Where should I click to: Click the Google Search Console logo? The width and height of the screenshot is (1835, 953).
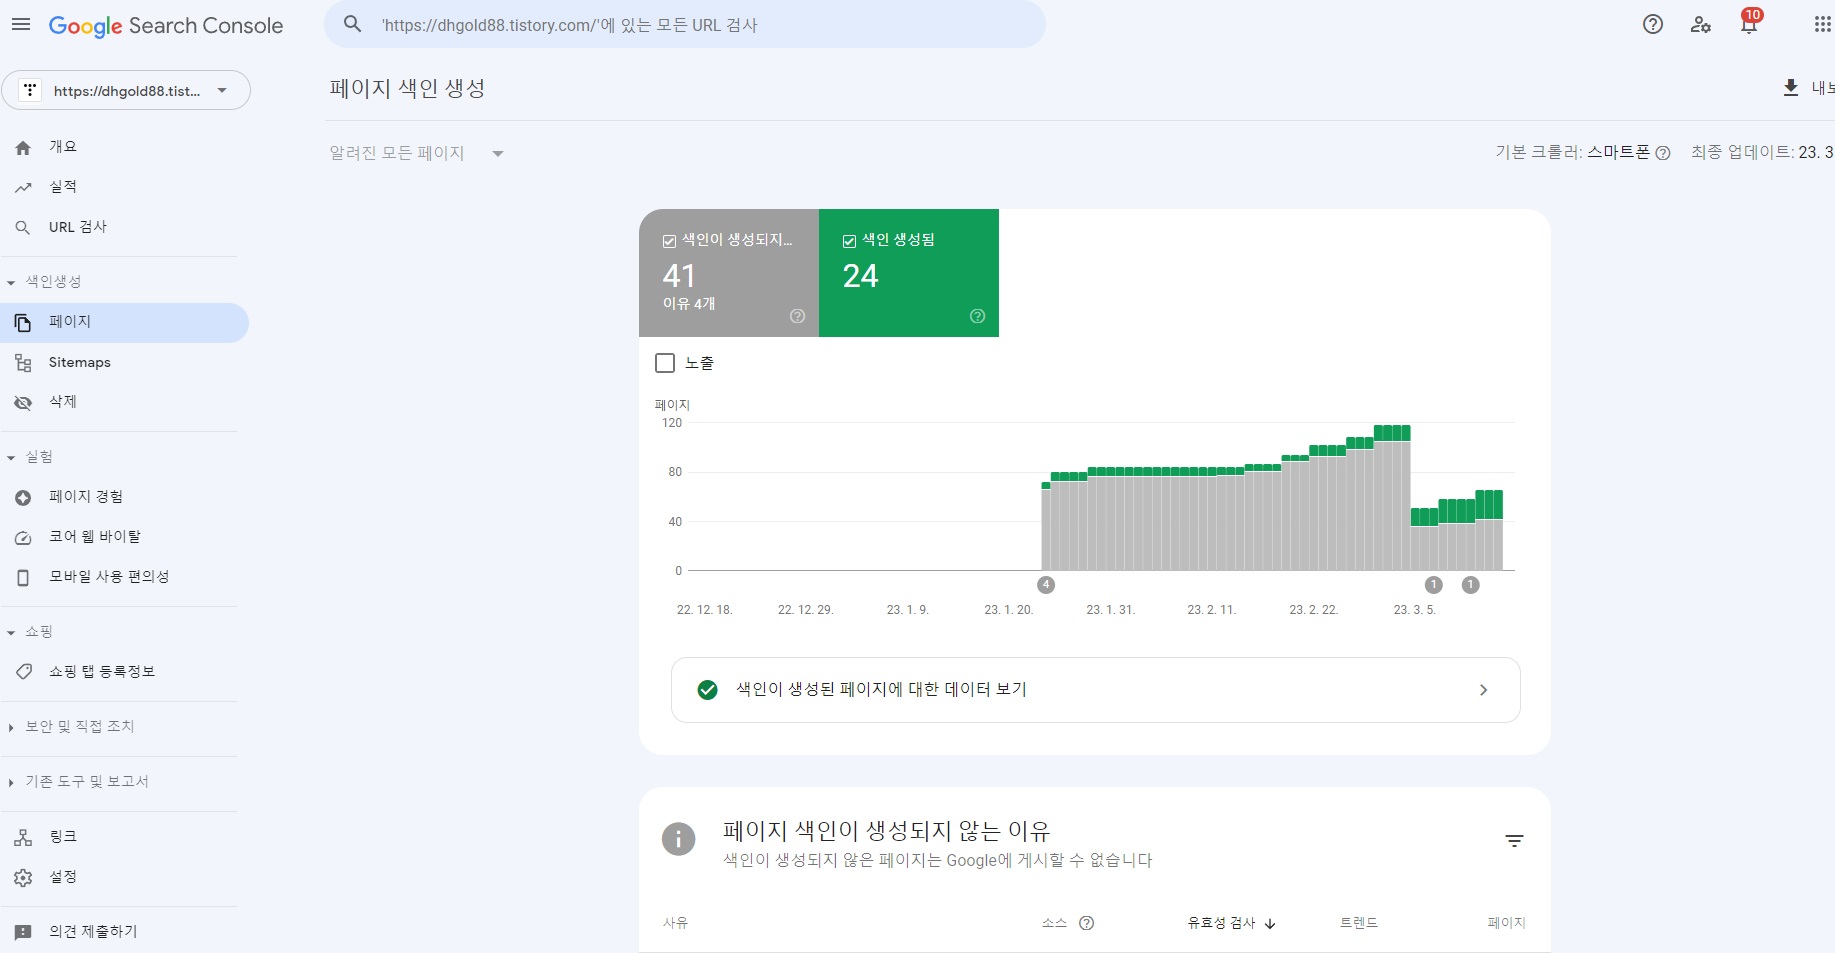[x=166, y=26]
